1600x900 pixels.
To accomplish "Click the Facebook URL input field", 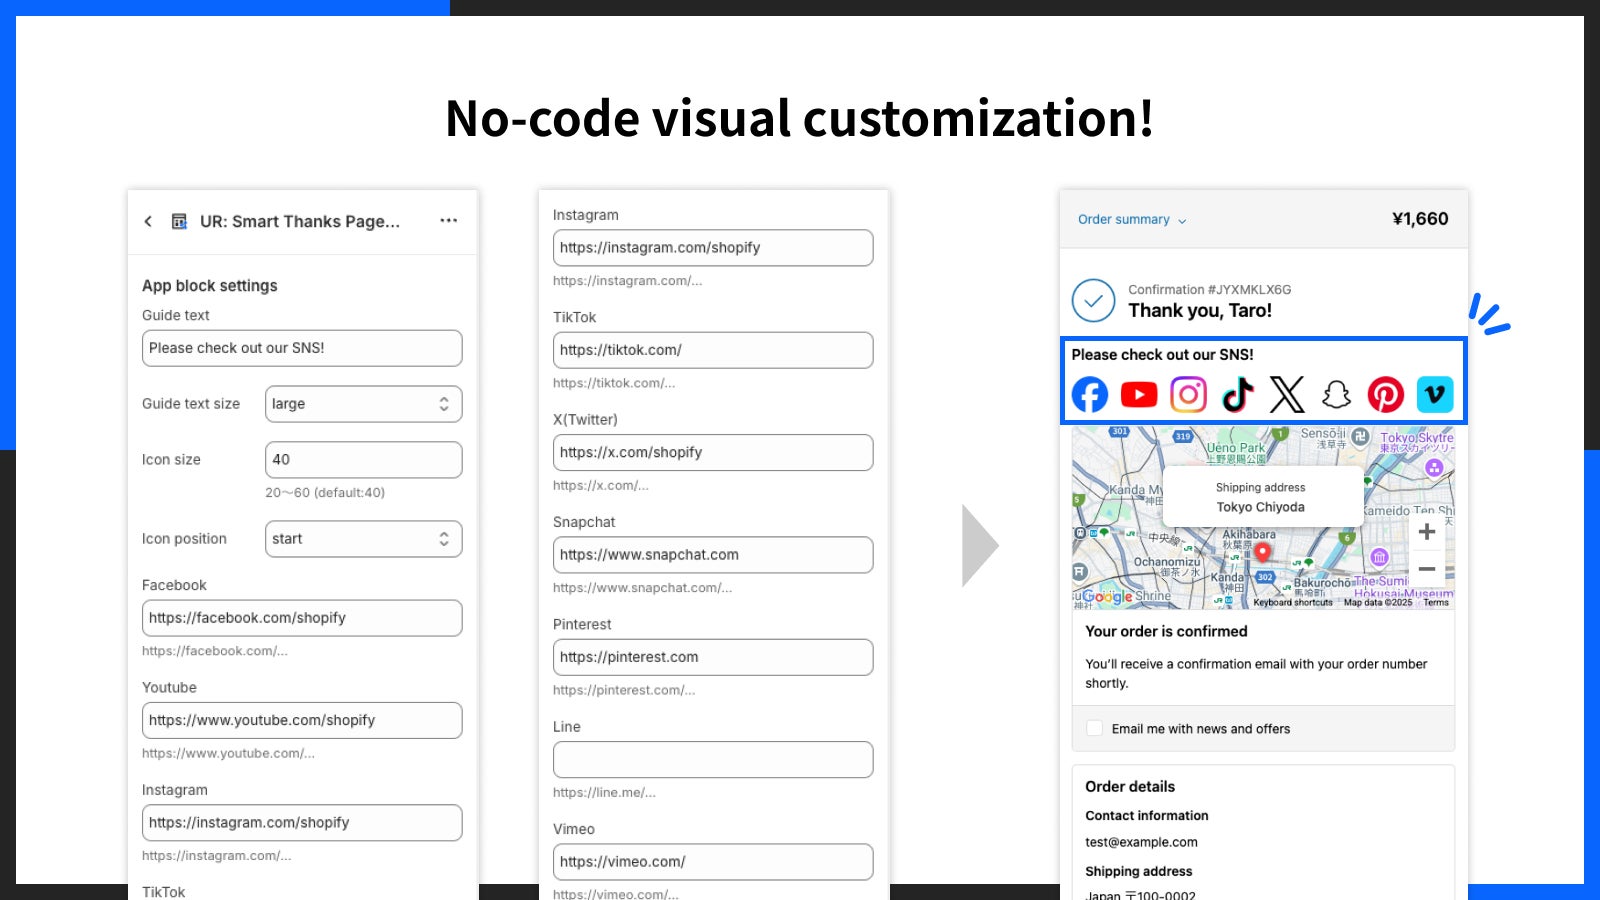I will click(302, 618).
